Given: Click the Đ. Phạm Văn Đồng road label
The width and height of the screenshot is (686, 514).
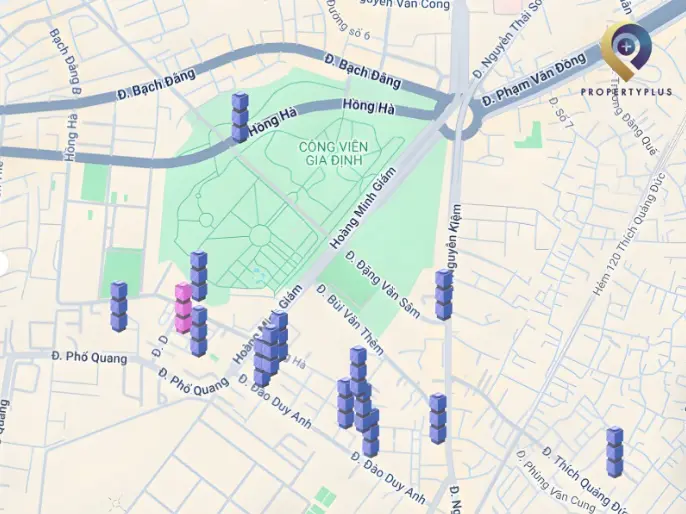Looking at the screenshot, I should tap(533, 80).
